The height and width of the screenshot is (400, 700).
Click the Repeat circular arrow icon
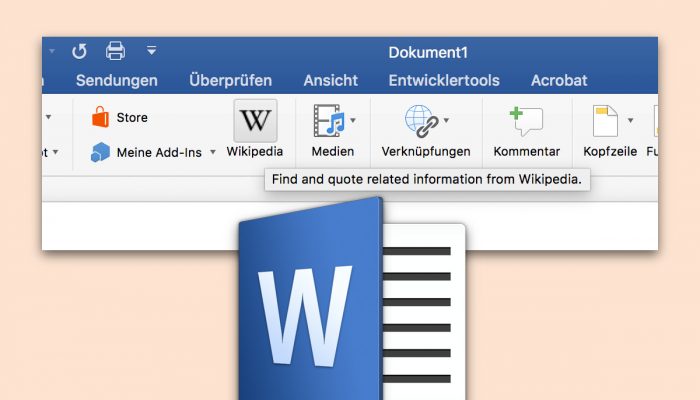pyautogui.click(x=79, y=51)
